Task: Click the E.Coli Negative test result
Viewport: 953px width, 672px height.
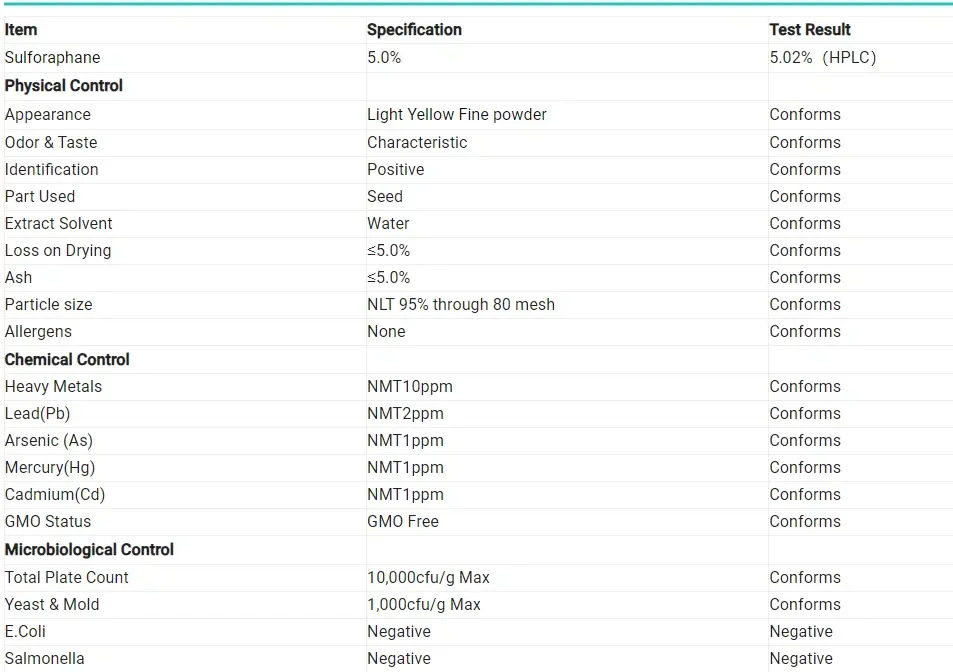Action: (x=800, y=631)
